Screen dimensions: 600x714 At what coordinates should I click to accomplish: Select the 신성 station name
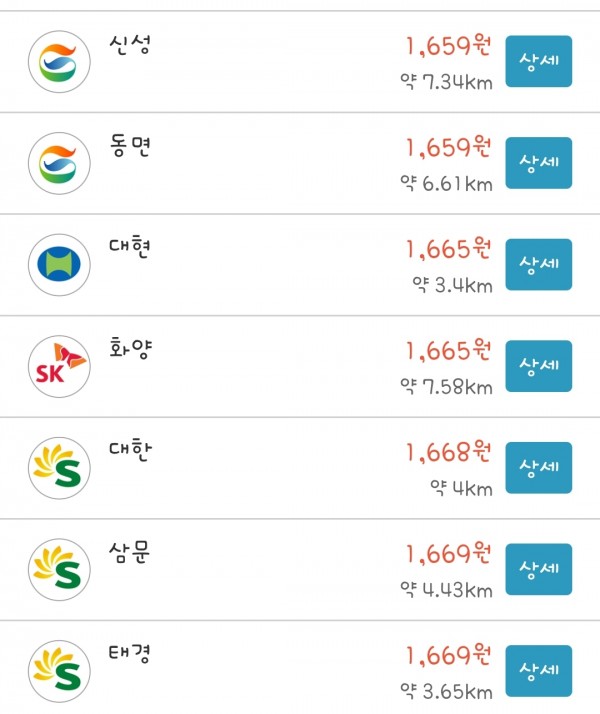130,45
